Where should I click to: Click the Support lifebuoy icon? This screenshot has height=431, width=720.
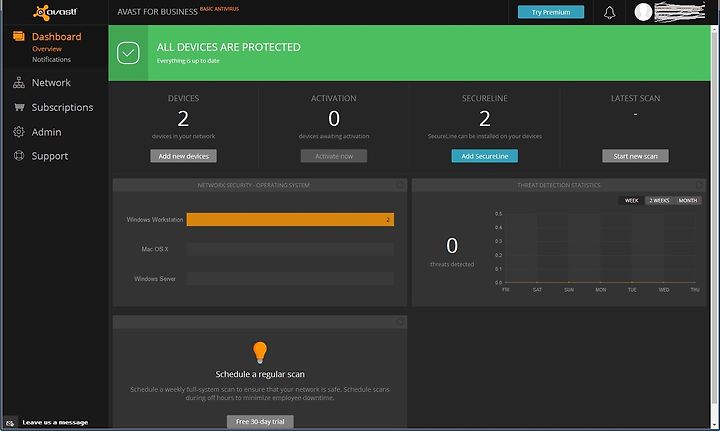coord(19,156)
